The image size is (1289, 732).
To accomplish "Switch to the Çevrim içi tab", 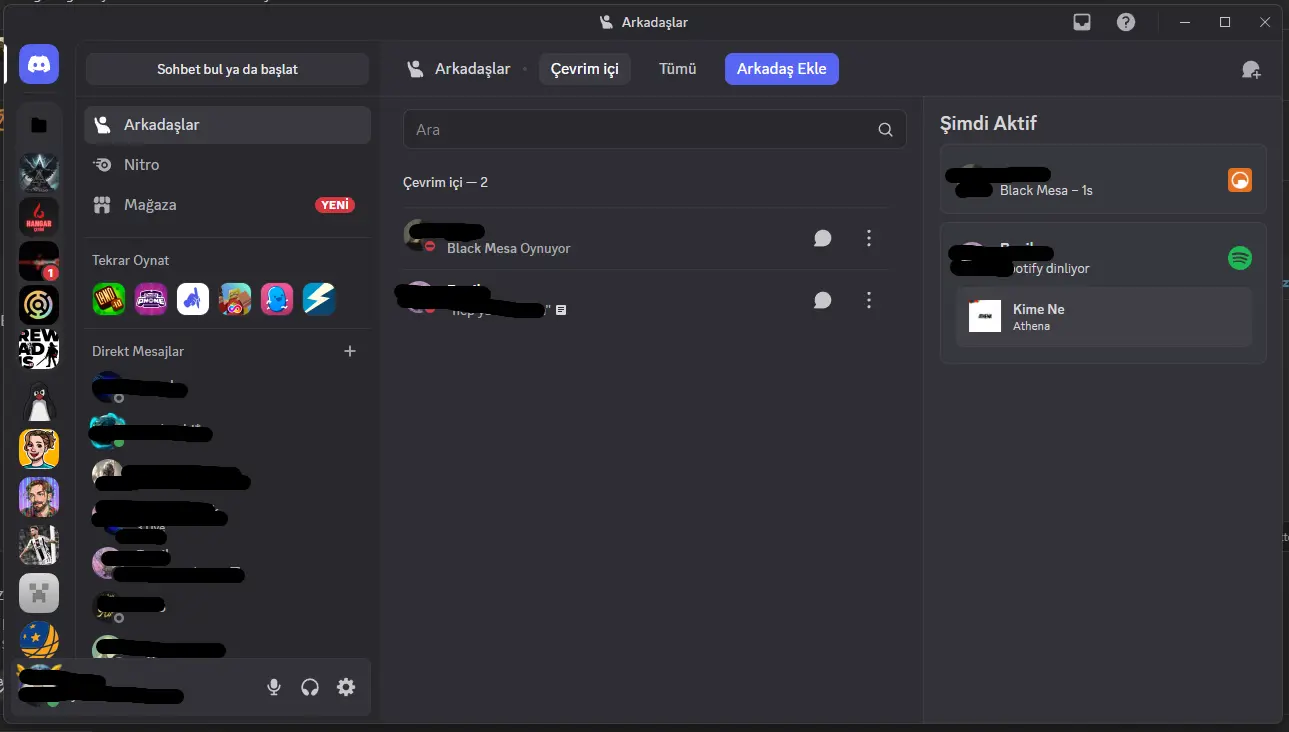I will (585, 69).
